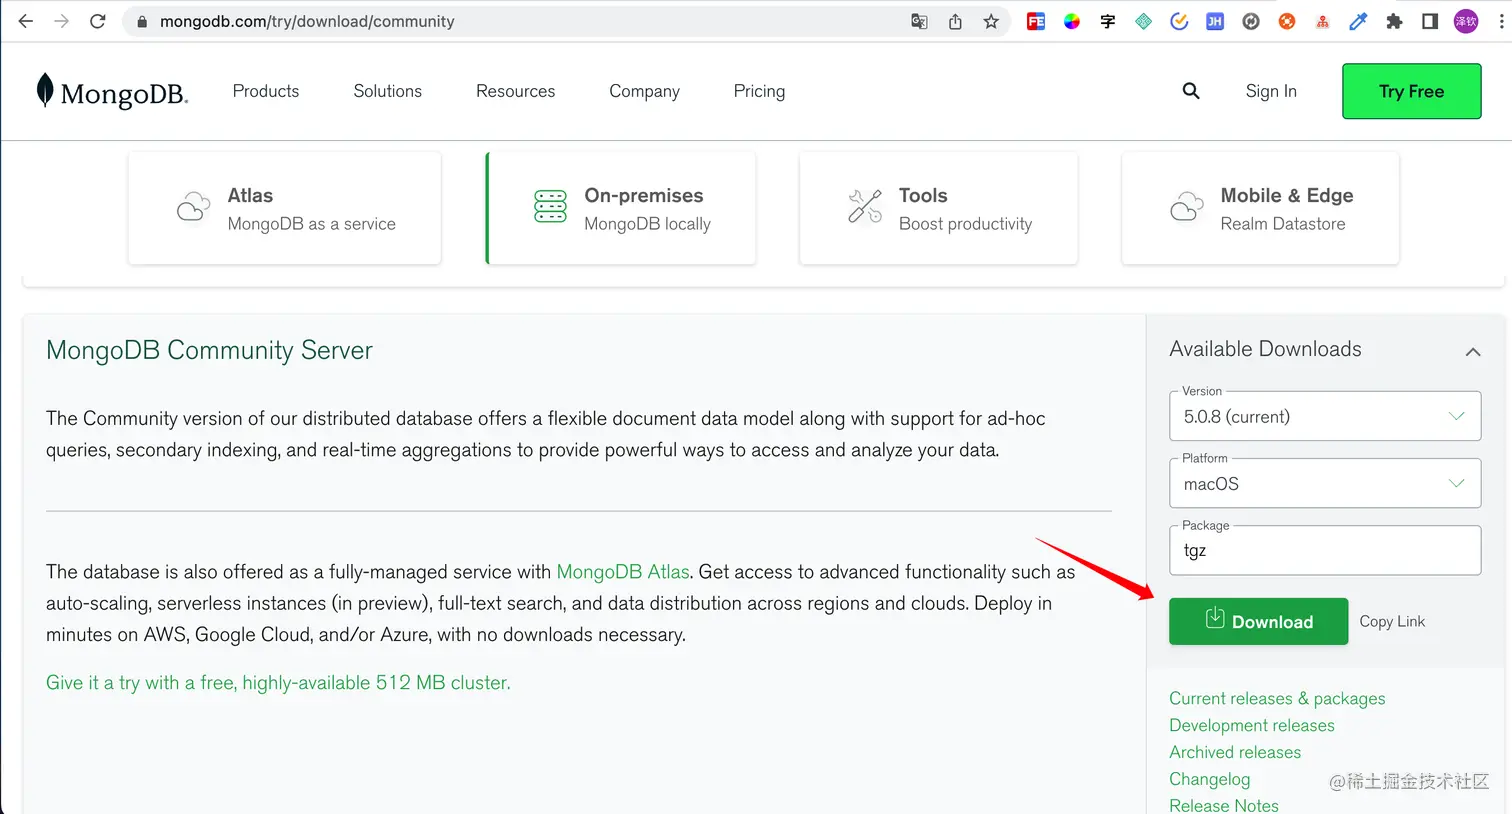Click the MongoDB leaf logo
Image resolution: width=1512 pixels, height=814 pixels.
(x=112, y=91)
